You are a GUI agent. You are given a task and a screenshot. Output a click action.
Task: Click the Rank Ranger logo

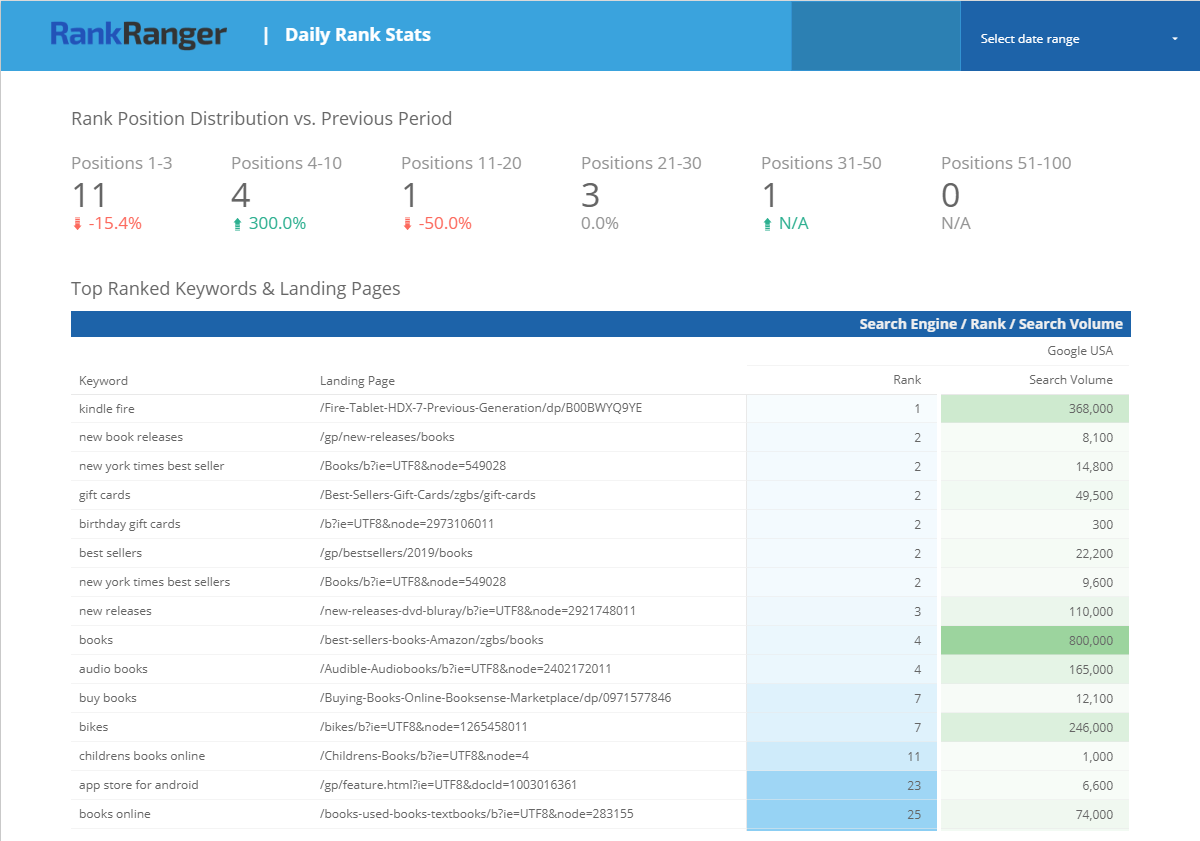coord(138,35)
